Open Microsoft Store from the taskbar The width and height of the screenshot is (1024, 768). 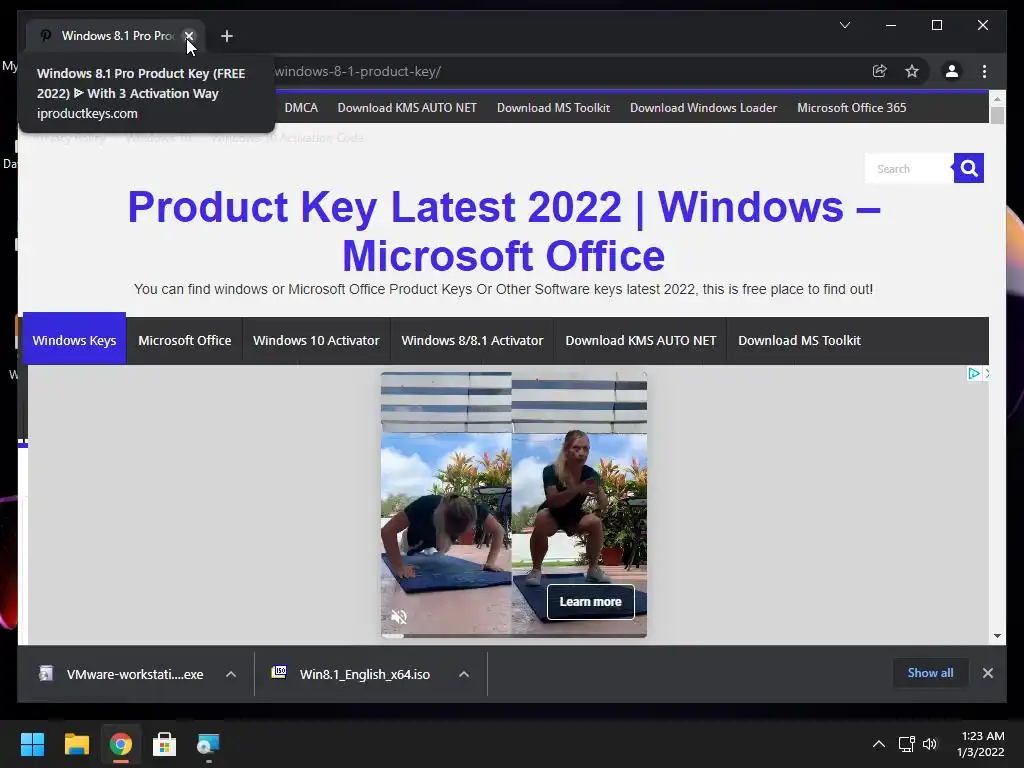[164, 744]
